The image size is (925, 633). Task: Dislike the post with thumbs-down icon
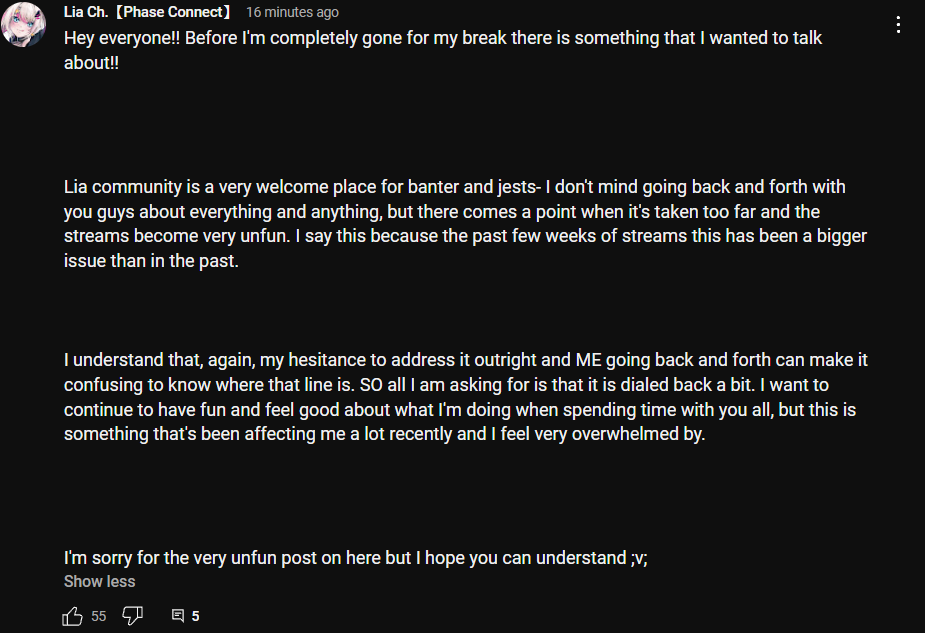[x=133, y=616]
